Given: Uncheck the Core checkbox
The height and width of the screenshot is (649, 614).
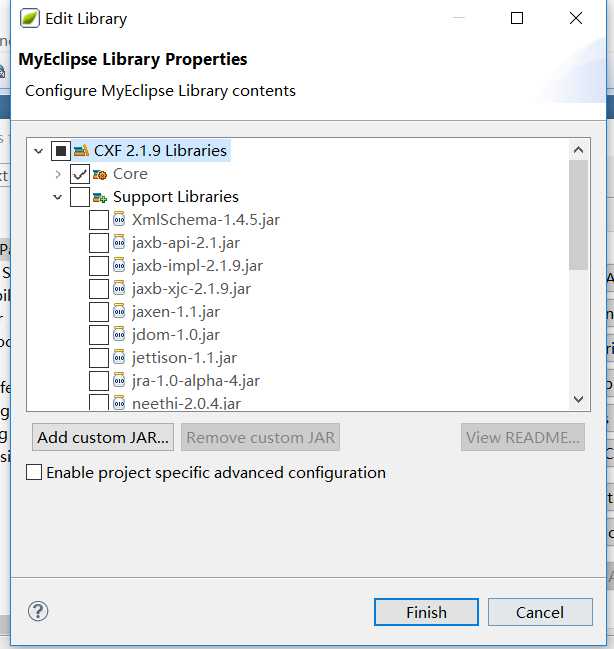Looking at the screenshot, I should tap(79, 174).
